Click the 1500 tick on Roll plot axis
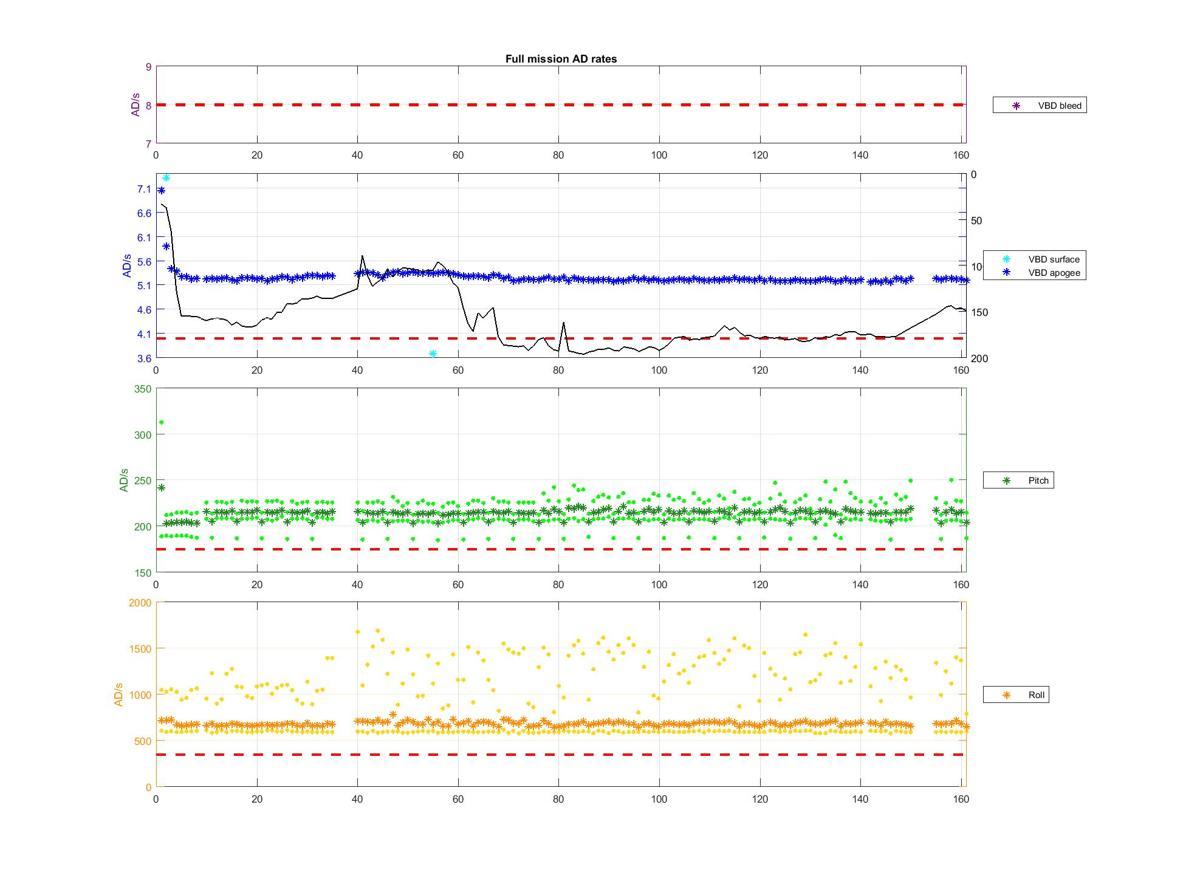Image resolution: width=1200 pixels, height=885 pixels. (140, 648)
